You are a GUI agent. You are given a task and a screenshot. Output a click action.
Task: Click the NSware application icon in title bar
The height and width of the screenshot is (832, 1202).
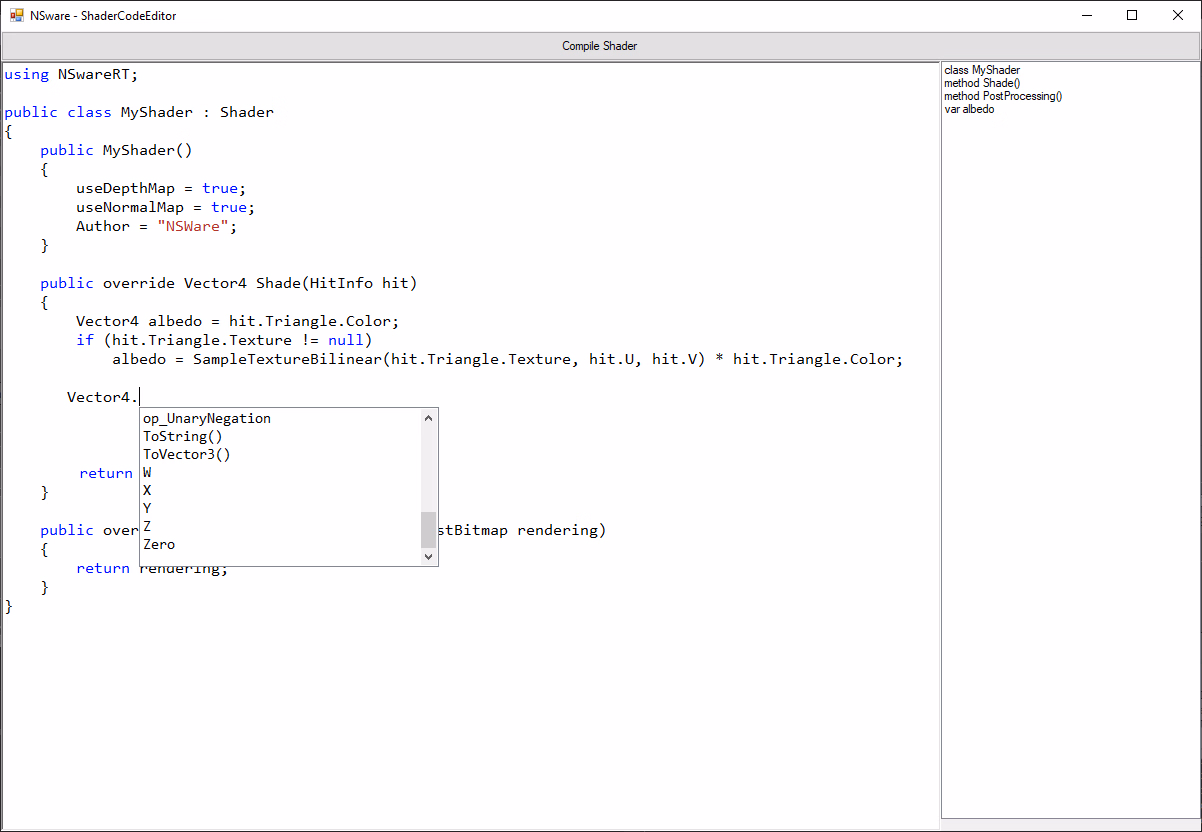[x=17, y=15]
